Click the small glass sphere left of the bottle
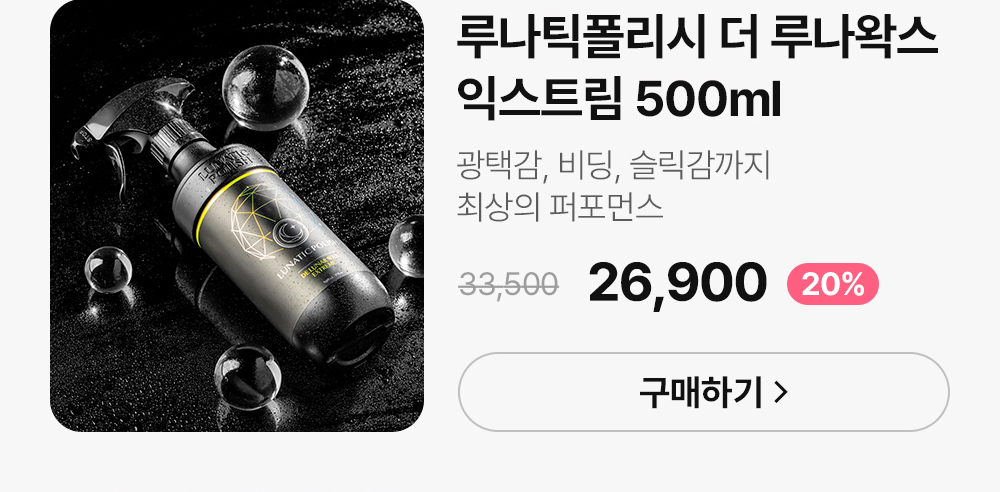Viewport: 1000px width, 492px height. pyautogui.click(x=108, y=270)
